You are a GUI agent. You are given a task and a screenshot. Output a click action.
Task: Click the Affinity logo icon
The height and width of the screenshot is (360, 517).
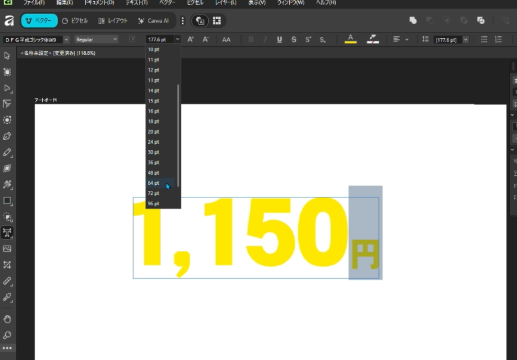[x=9, y=21]
